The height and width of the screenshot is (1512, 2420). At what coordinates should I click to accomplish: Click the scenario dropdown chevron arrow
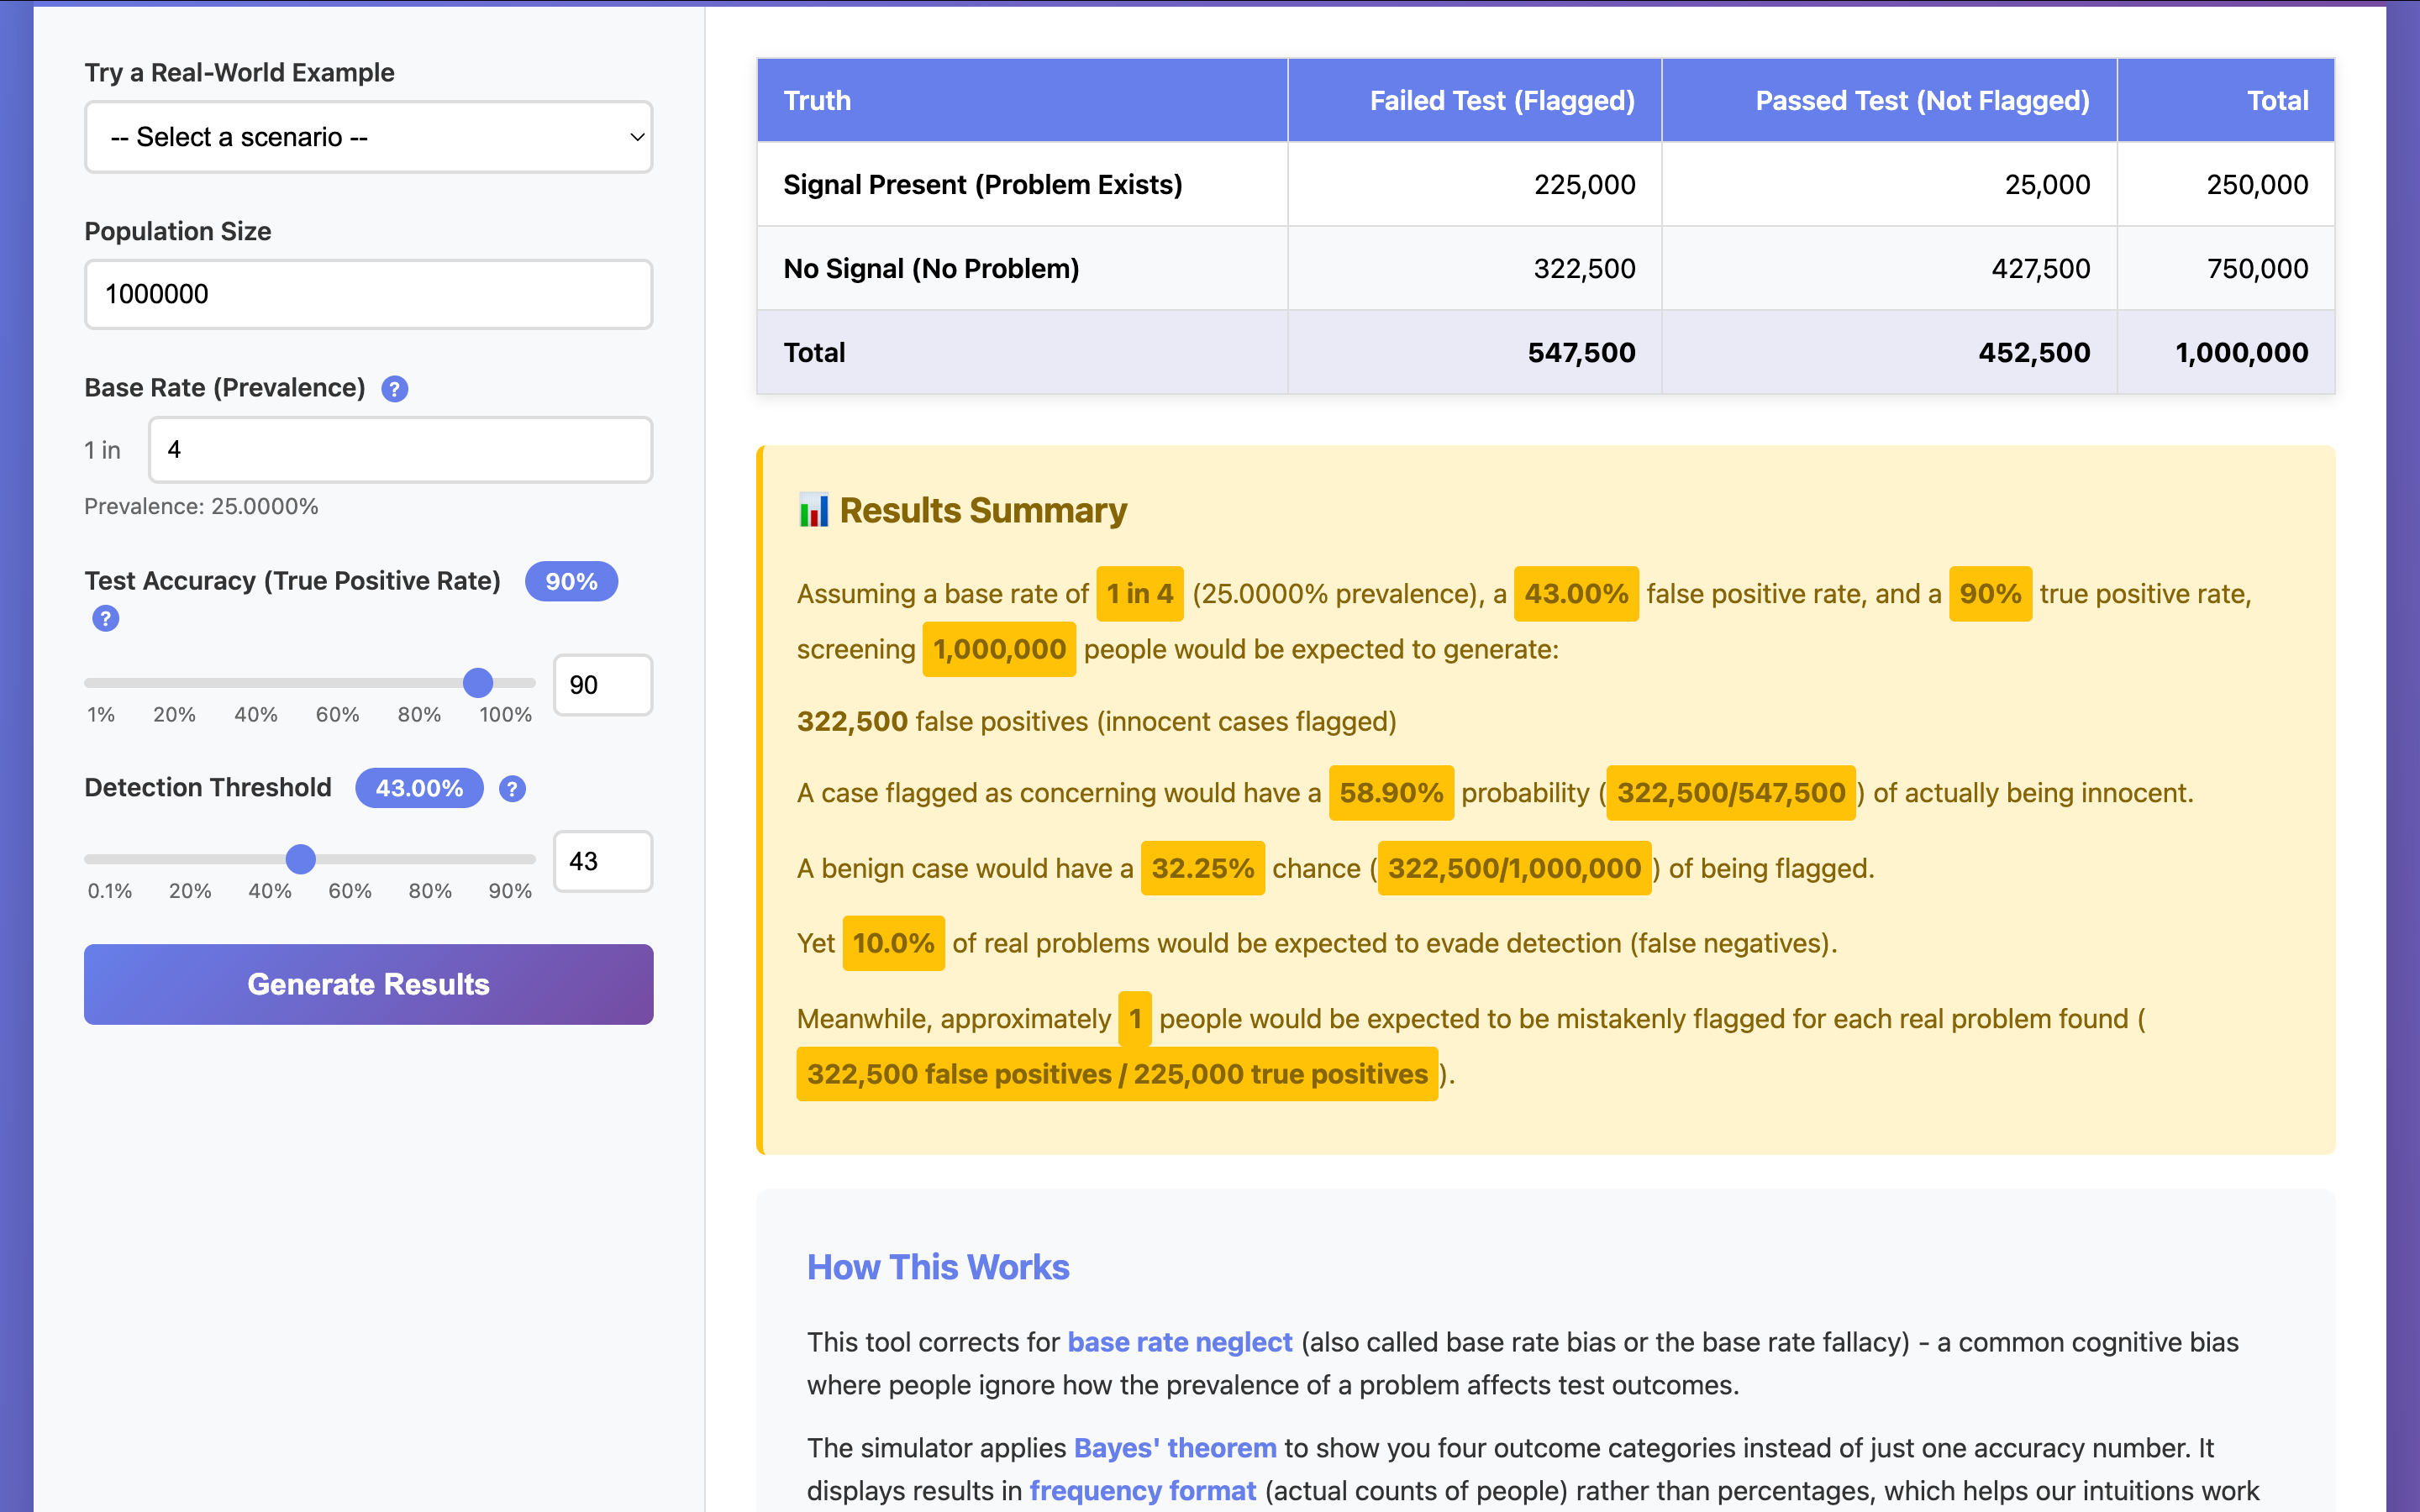point(636,137)
